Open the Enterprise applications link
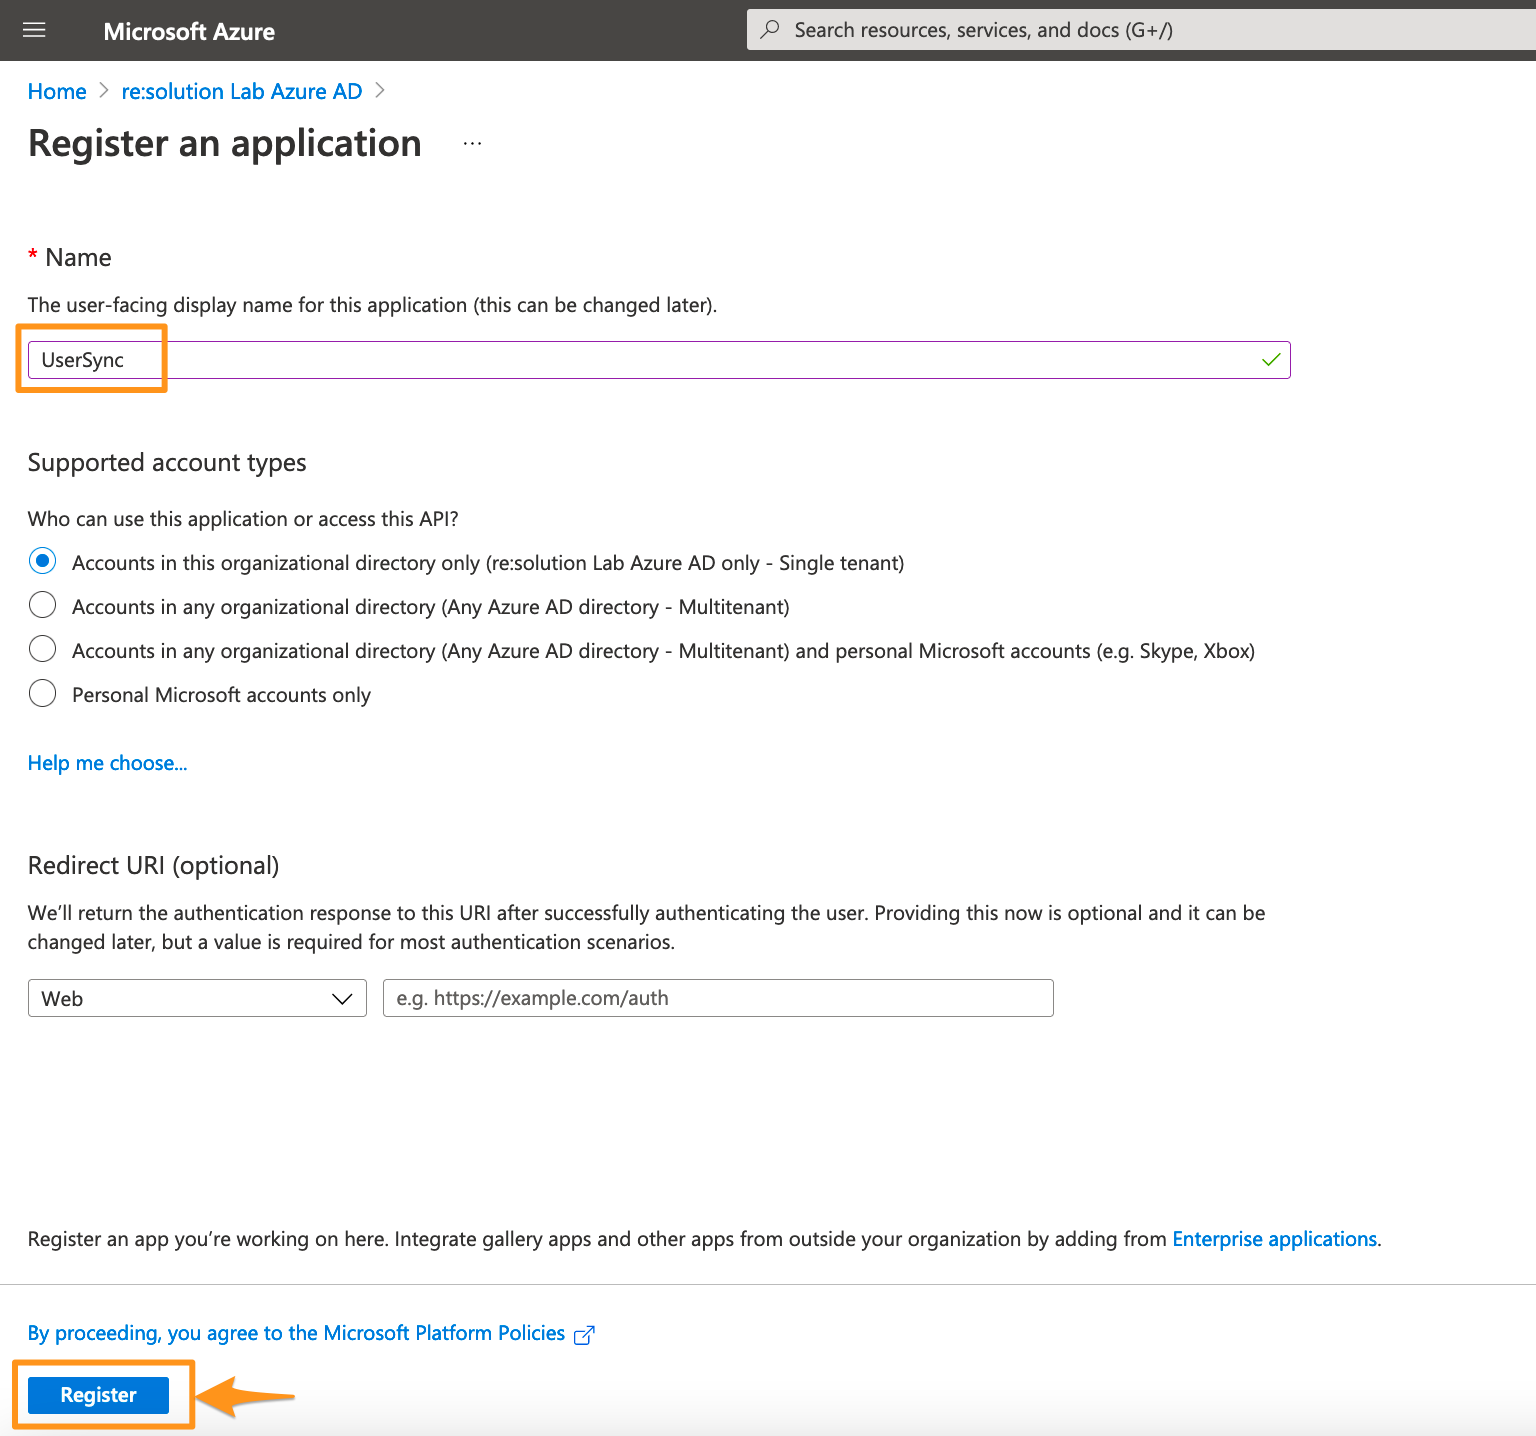 (x=1275, y=1239)
